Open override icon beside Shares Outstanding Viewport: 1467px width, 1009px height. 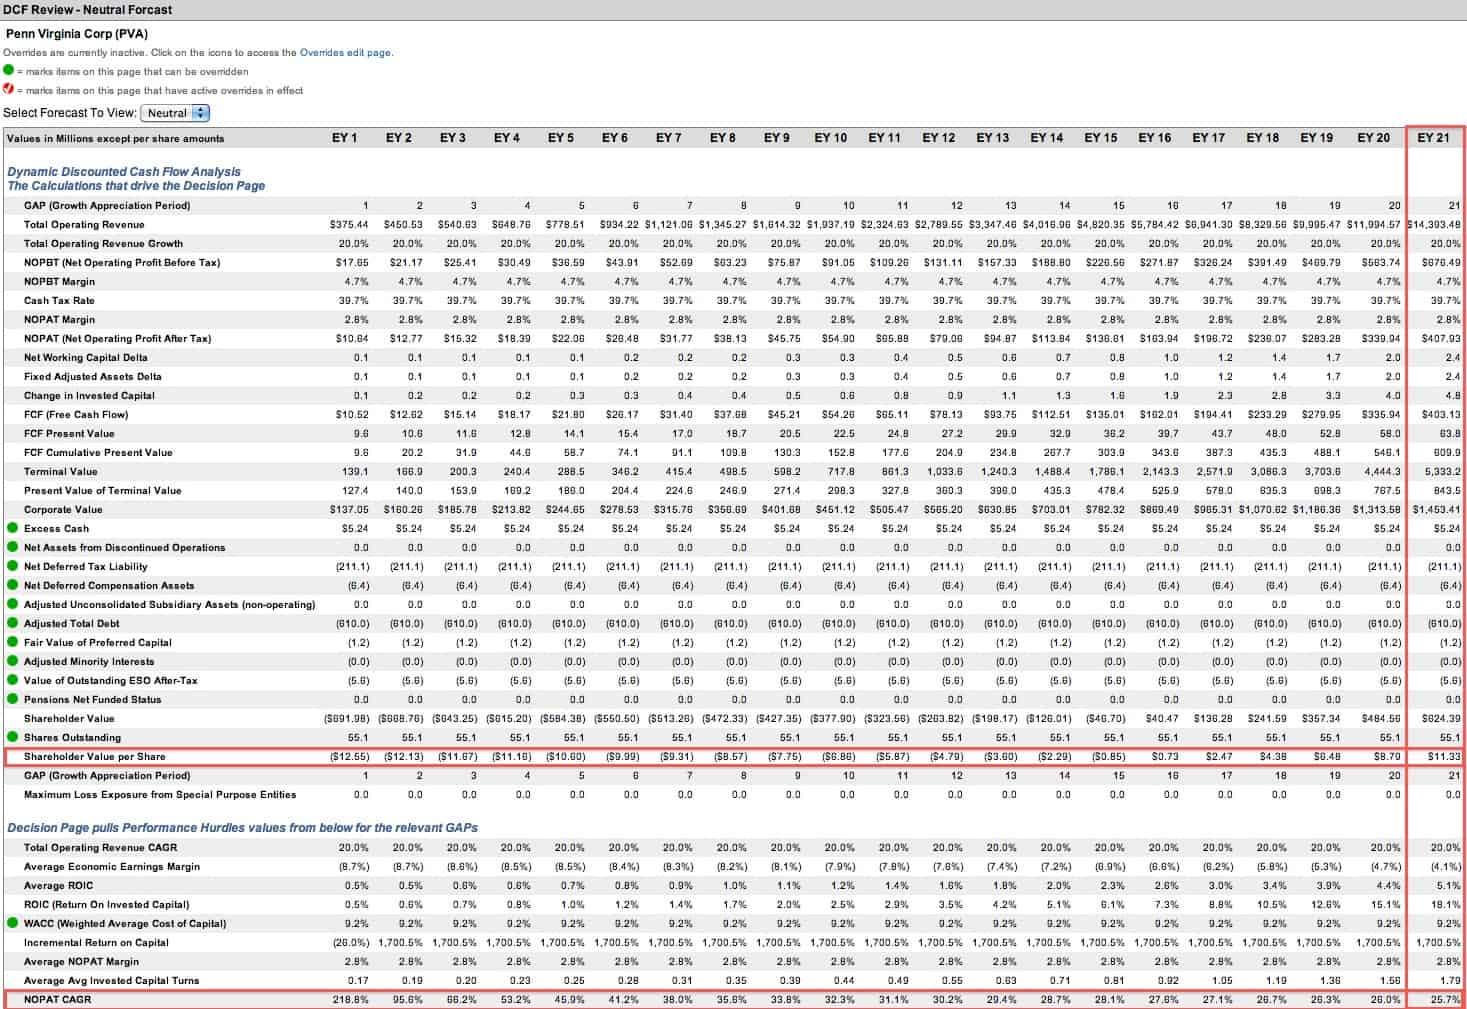tap(12, 737)
